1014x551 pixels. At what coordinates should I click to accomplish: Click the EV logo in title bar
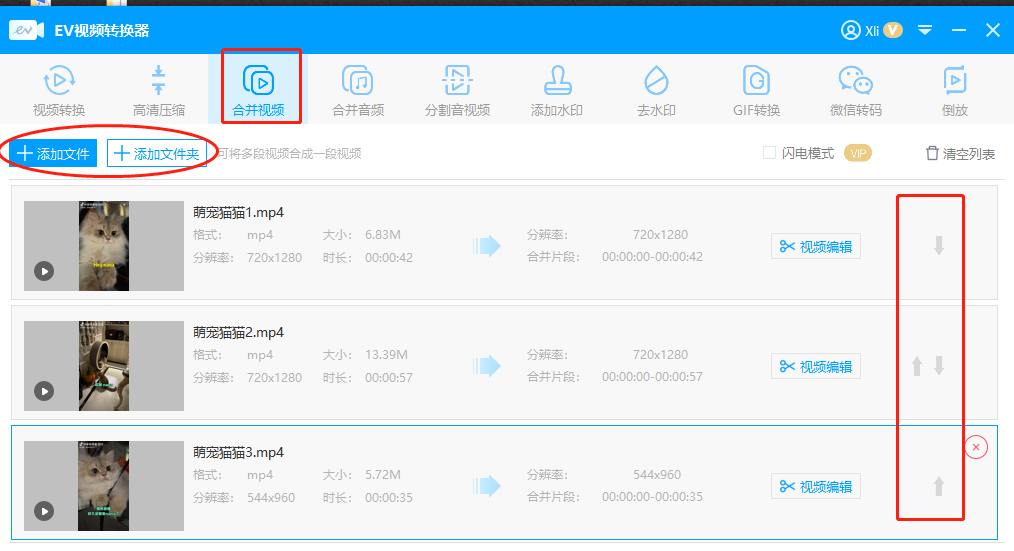tap(27, 30)
